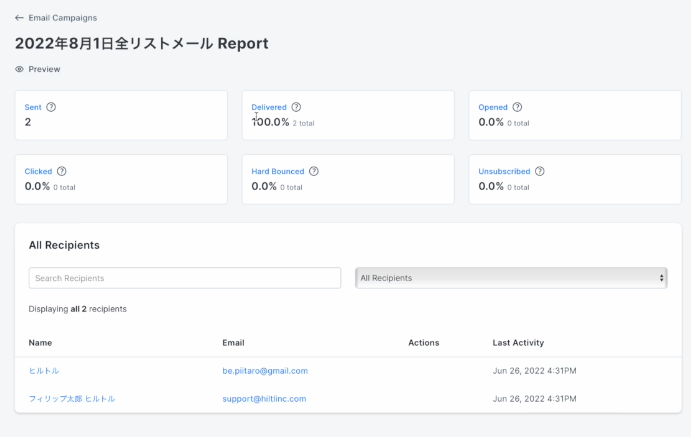Click the Search Recipients input field
This screenshot has width=691, height=437.
coord(184,278)
